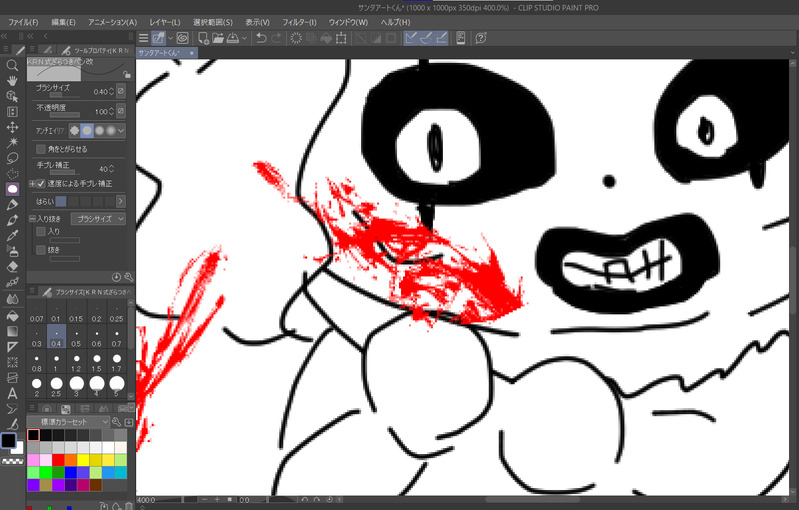This screenshot has height=510, width=799.
Task: Uncheck the 速度による手ブレ補正 checkbox
Action: (x=41, y=183)
